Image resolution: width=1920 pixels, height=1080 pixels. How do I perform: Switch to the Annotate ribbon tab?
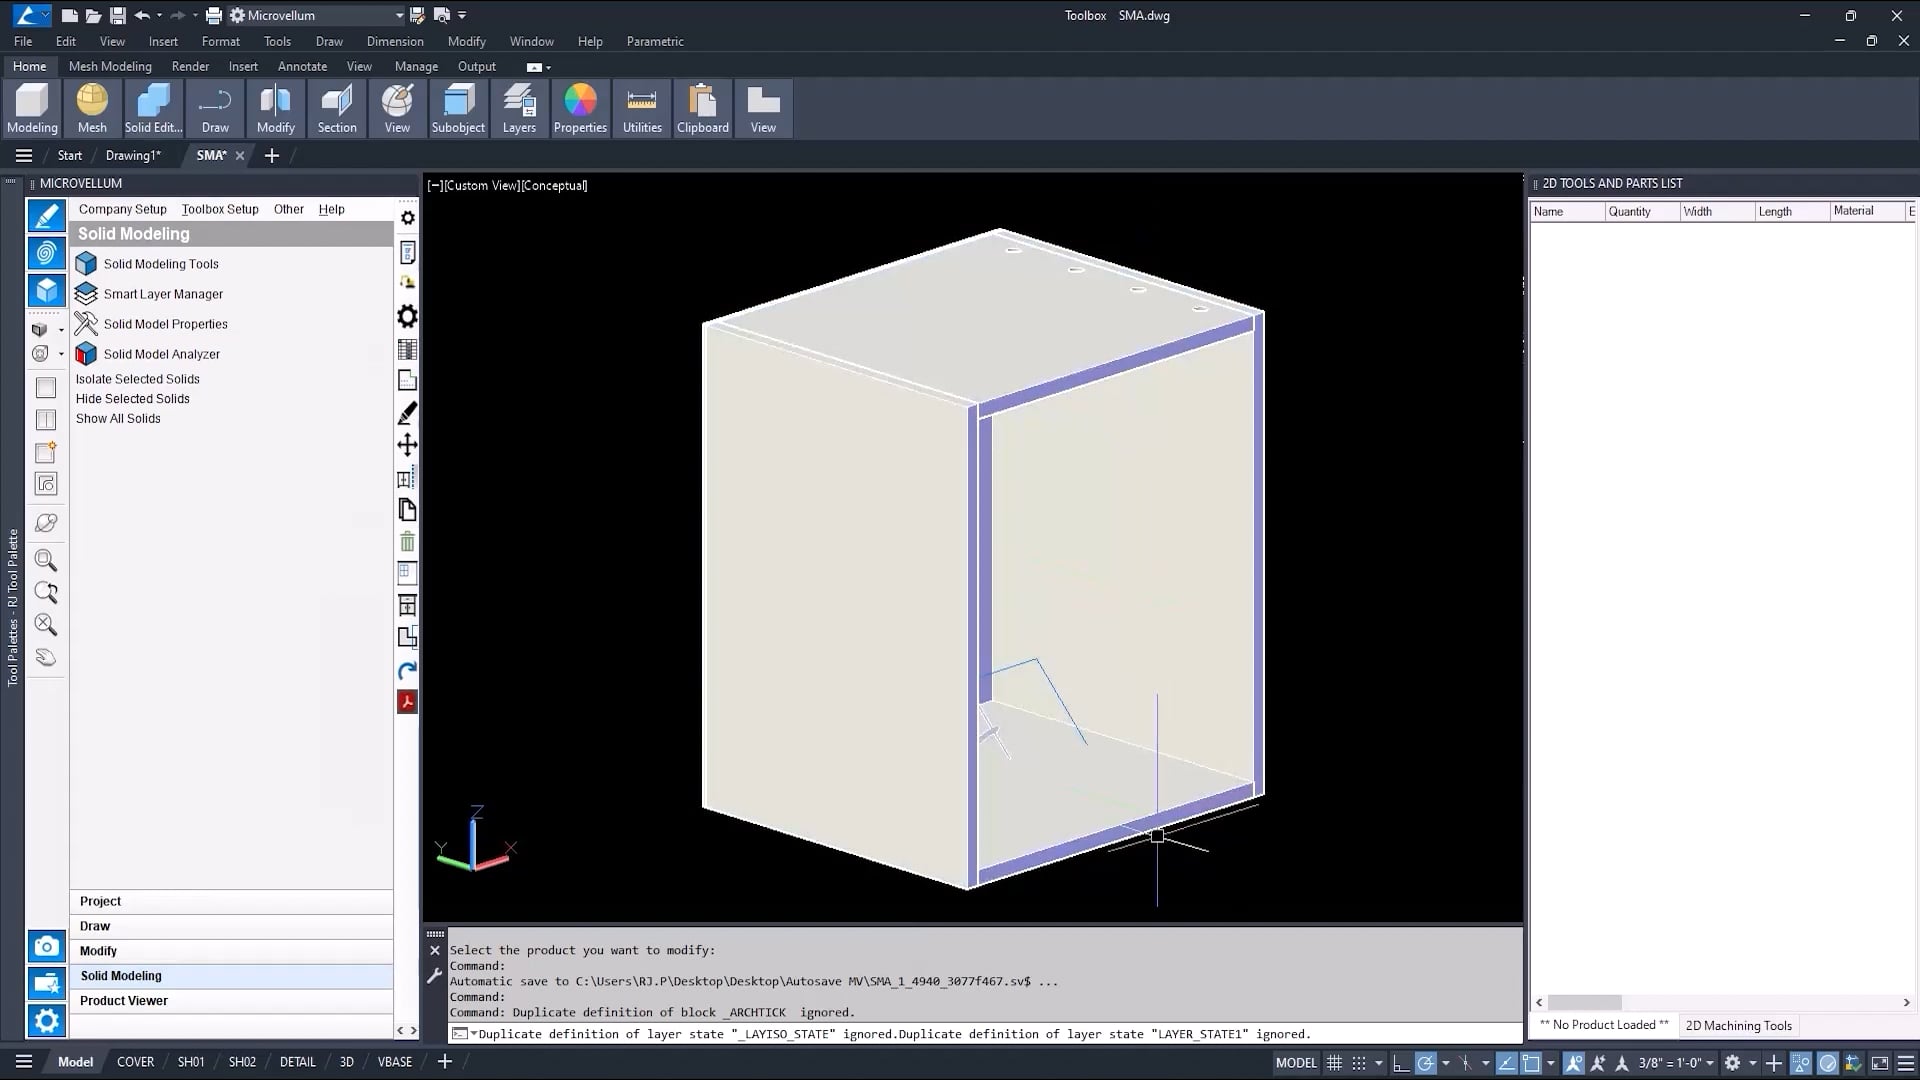tap(302, 66)
